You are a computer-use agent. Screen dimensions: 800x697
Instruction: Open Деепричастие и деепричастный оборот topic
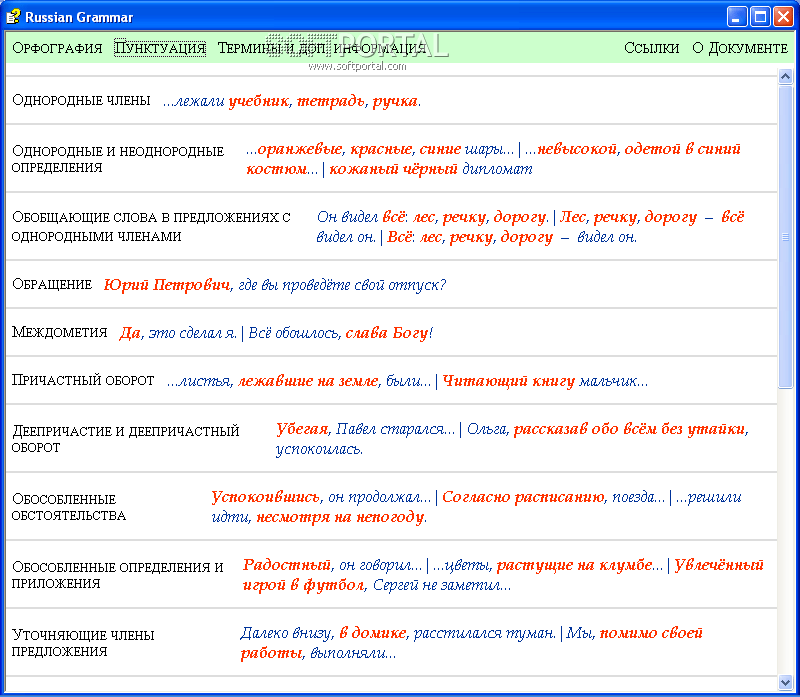click(x=126, y=439)
